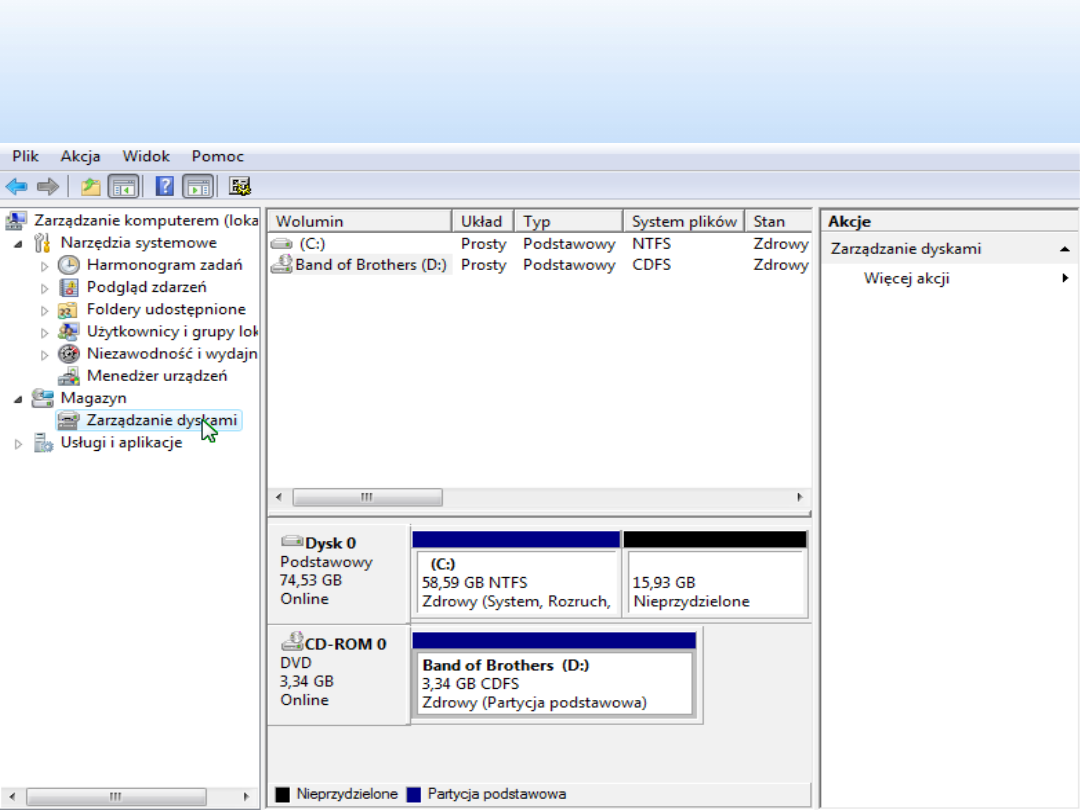This screenshot has width=1080, height=810.
Task: Select Harmonogram zadań clock icon
Action: coord(68,265)
